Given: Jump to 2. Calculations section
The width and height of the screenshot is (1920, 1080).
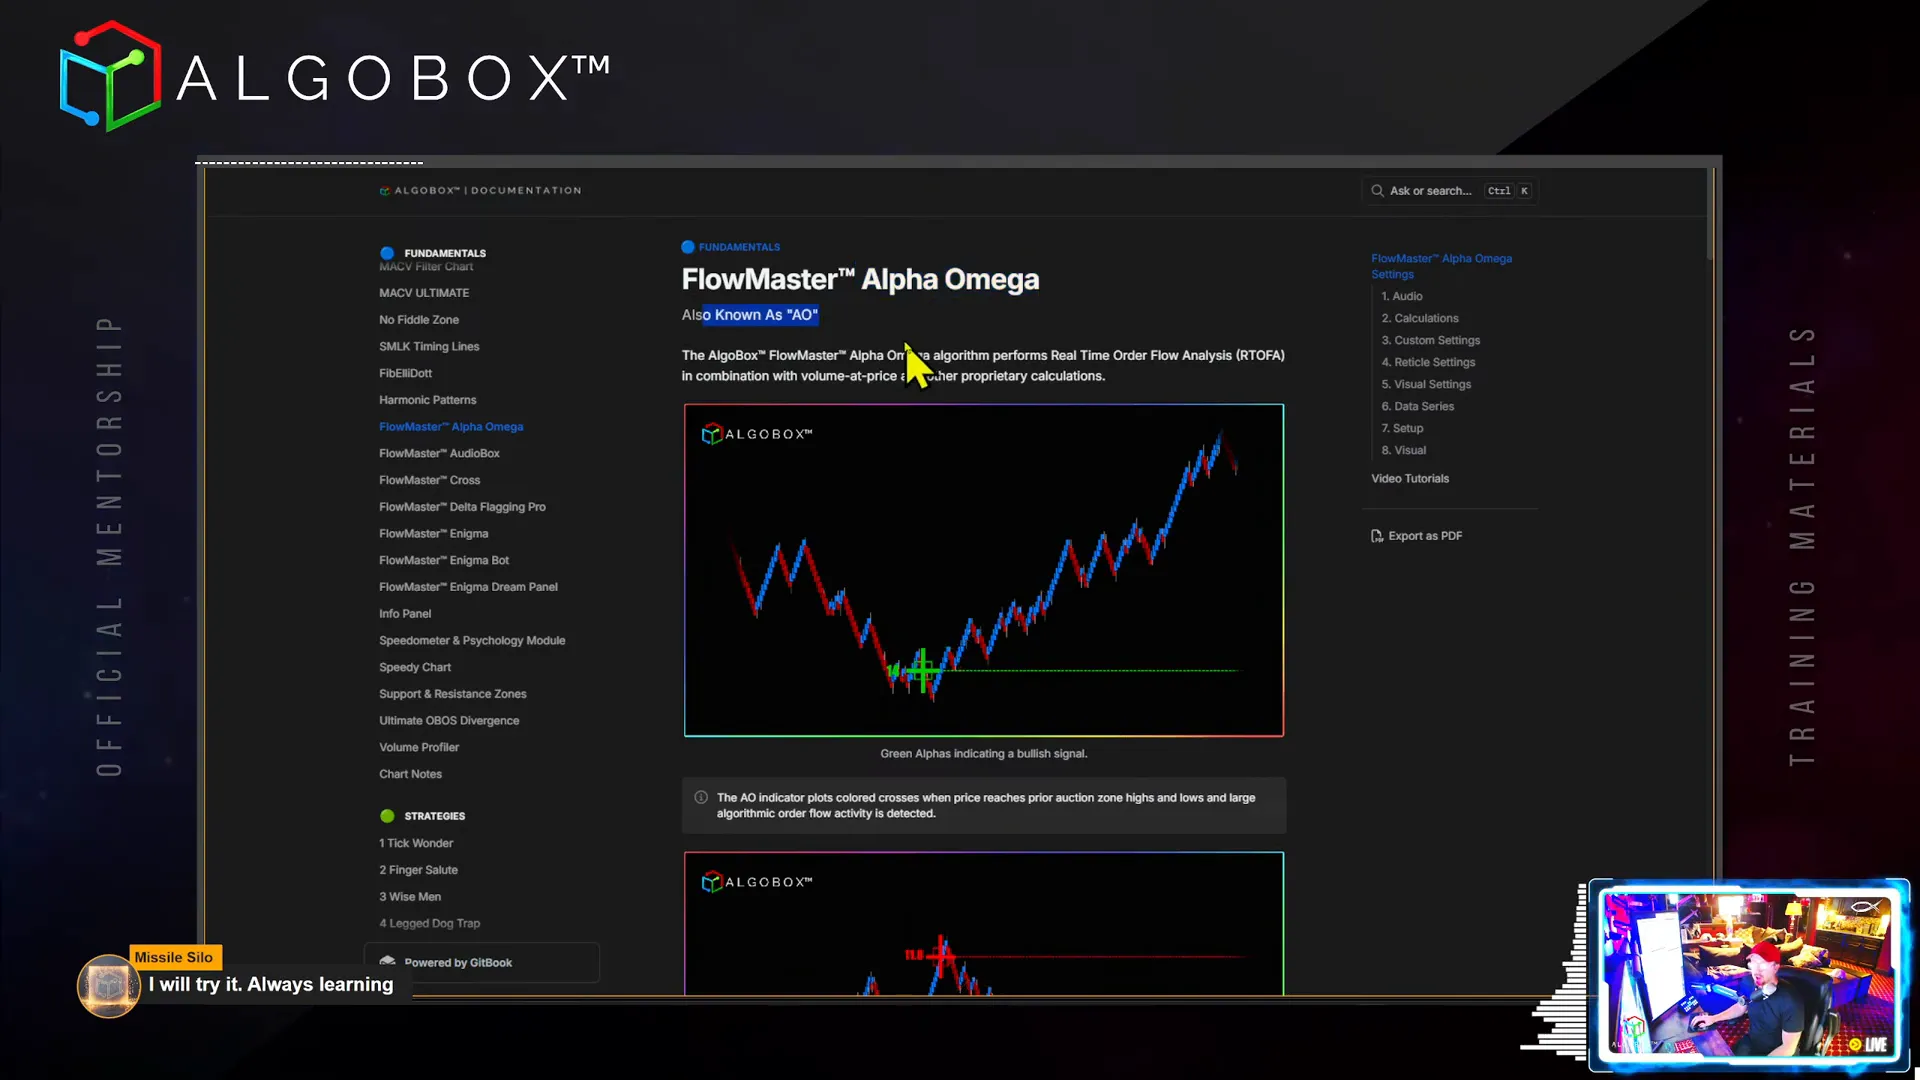Looking at the screenshot, I should tap(1420, 318).
